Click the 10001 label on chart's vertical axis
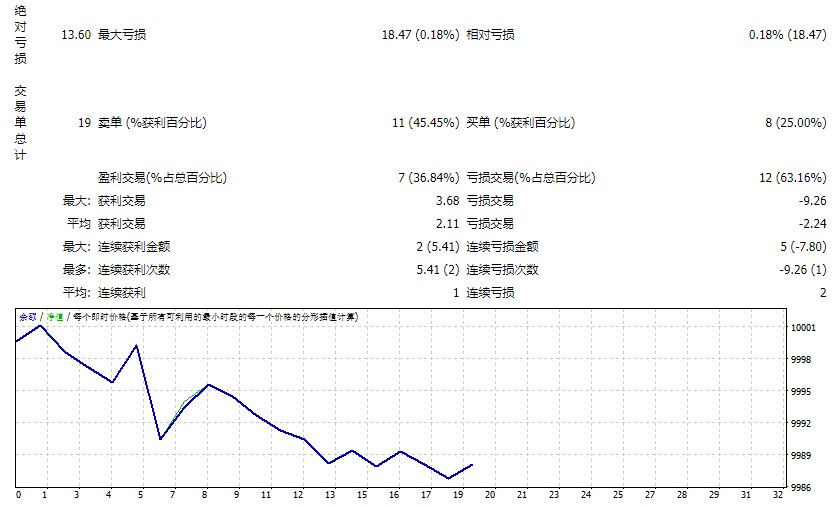This screenshot has height=505, width=837. [803, 327]
